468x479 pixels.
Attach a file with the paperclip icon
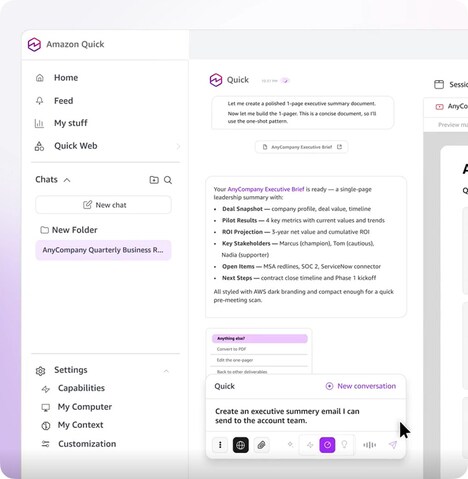pyautogui.click(x=261, y=445)
